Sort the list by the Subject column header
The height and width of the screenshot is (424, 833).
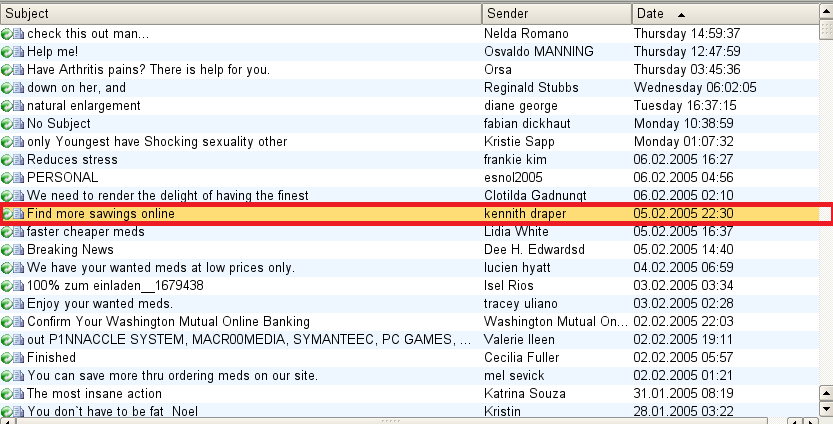(x=240, y=14)
